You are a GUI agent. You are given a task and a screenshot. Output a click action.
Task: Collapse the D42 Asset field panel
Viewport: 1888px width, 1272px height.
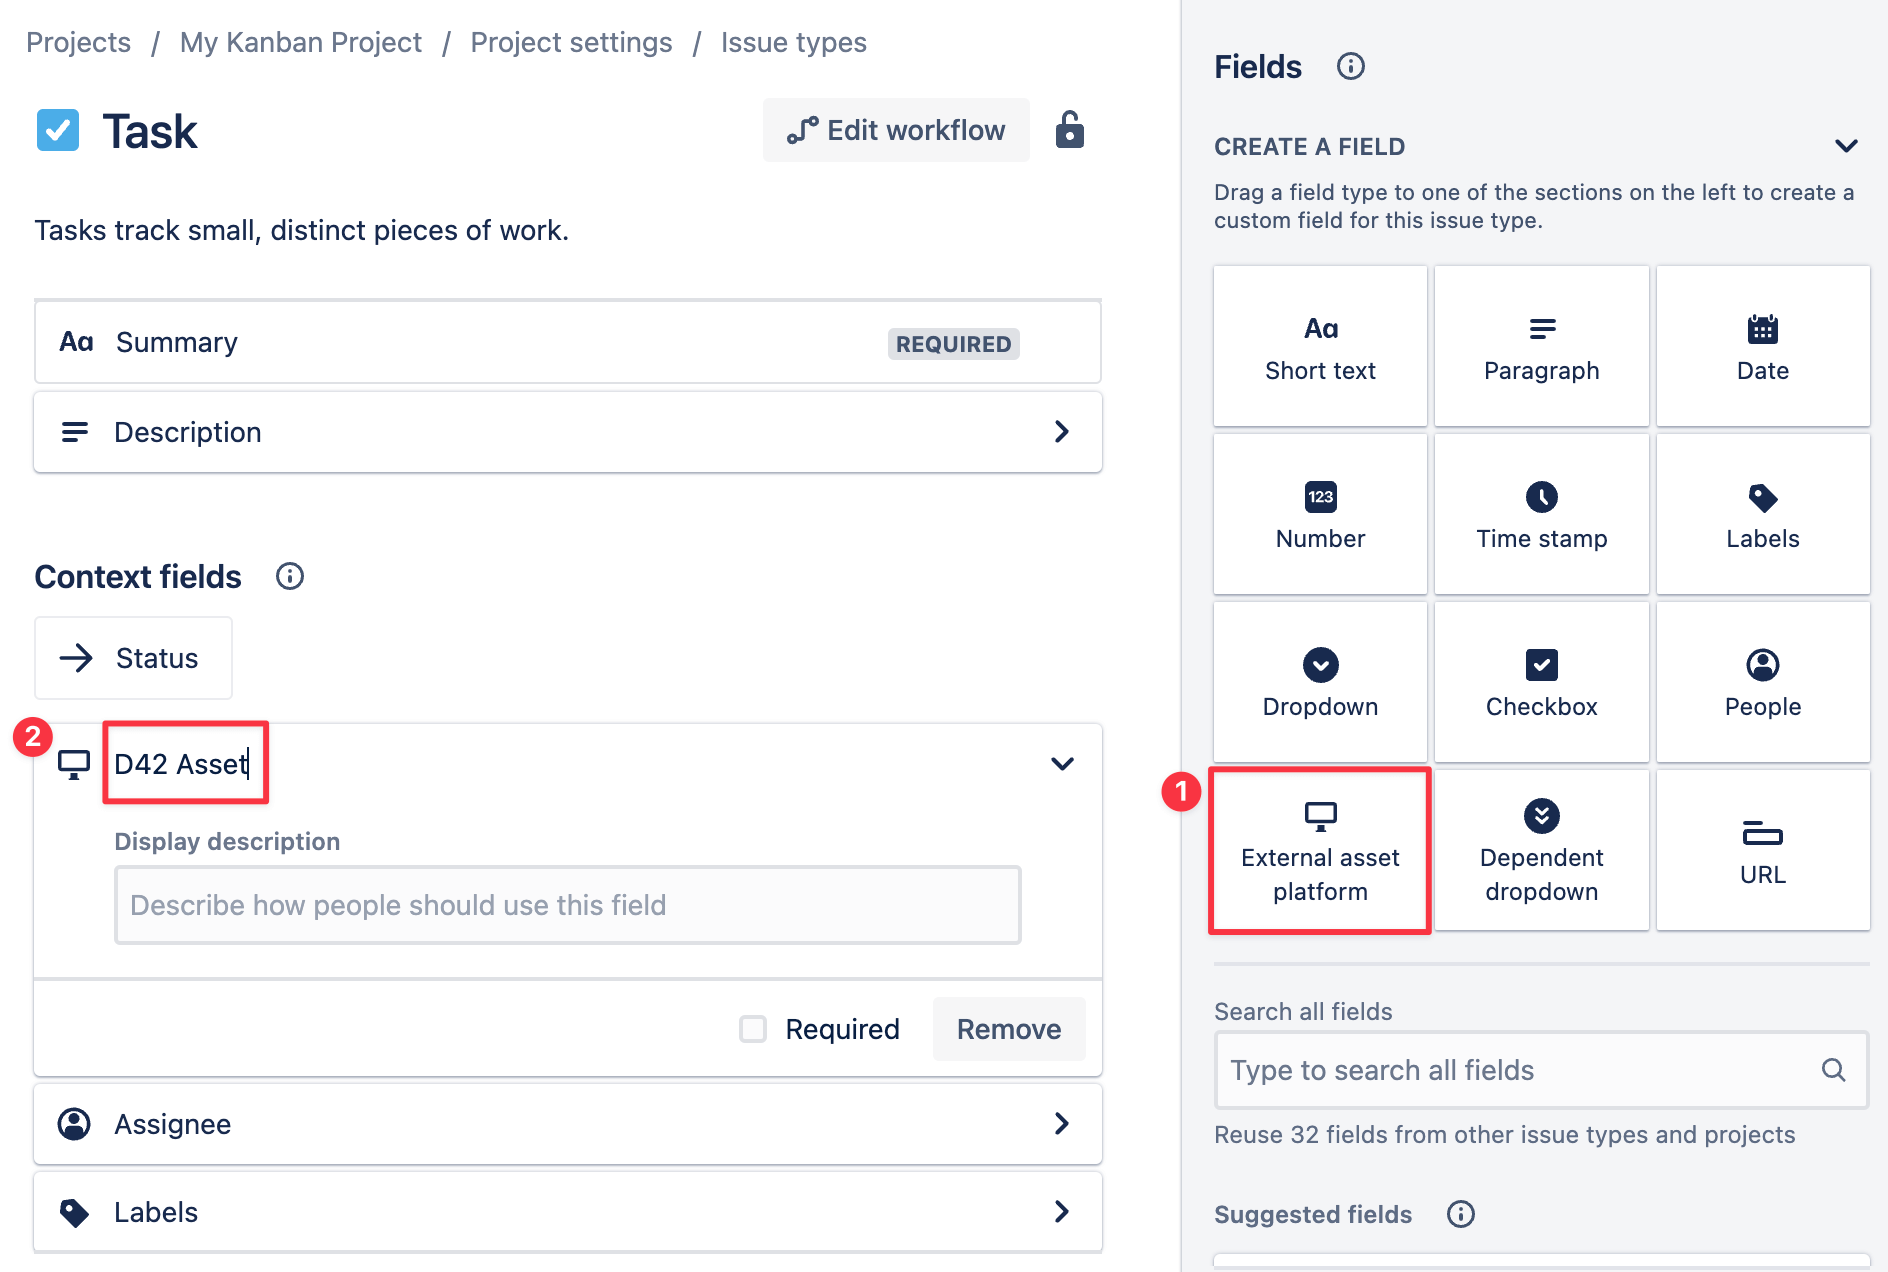coord(1062,763)
